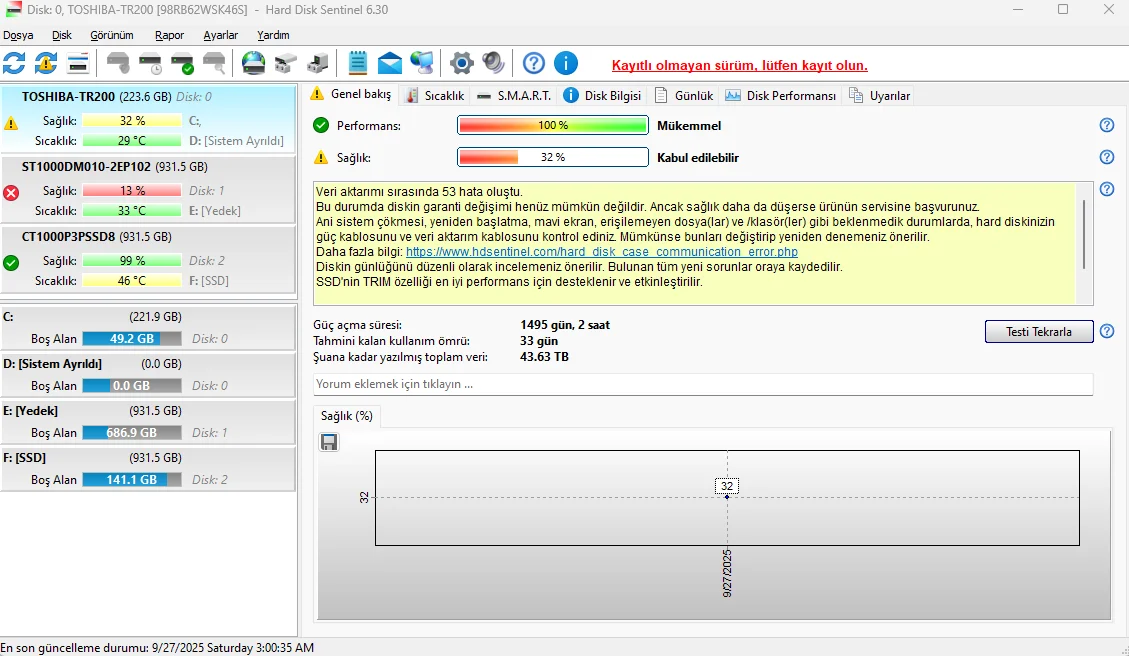
Task: Click the status bar last update text
Action: coord(157,648)
